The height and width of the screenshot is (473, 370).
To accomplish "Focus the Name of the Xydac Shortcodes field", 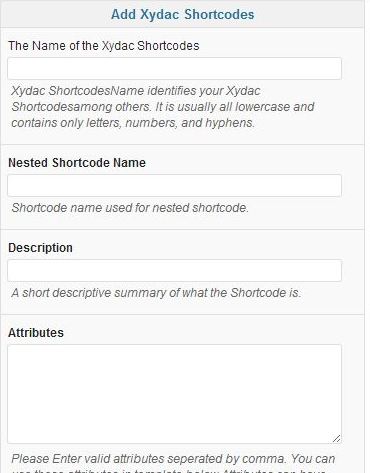I will click(x=174, y=68).
